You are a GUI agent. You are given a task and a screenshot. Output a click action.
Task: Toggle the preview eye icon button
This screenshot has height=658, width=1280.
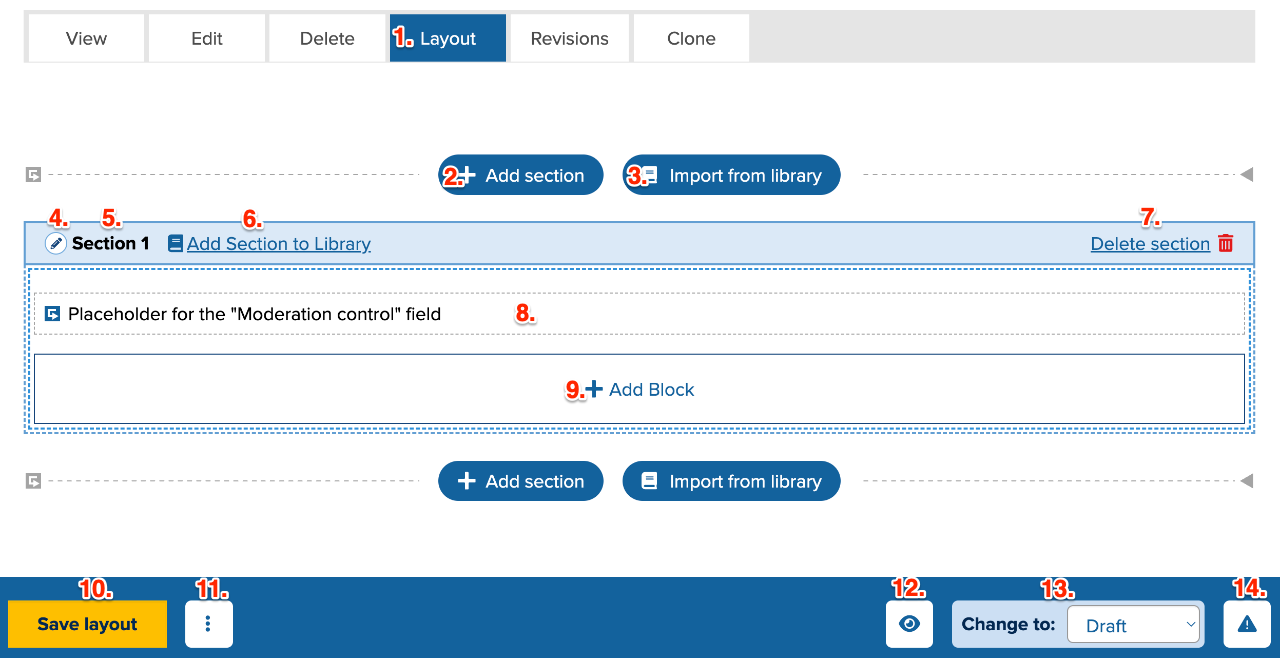909,624
